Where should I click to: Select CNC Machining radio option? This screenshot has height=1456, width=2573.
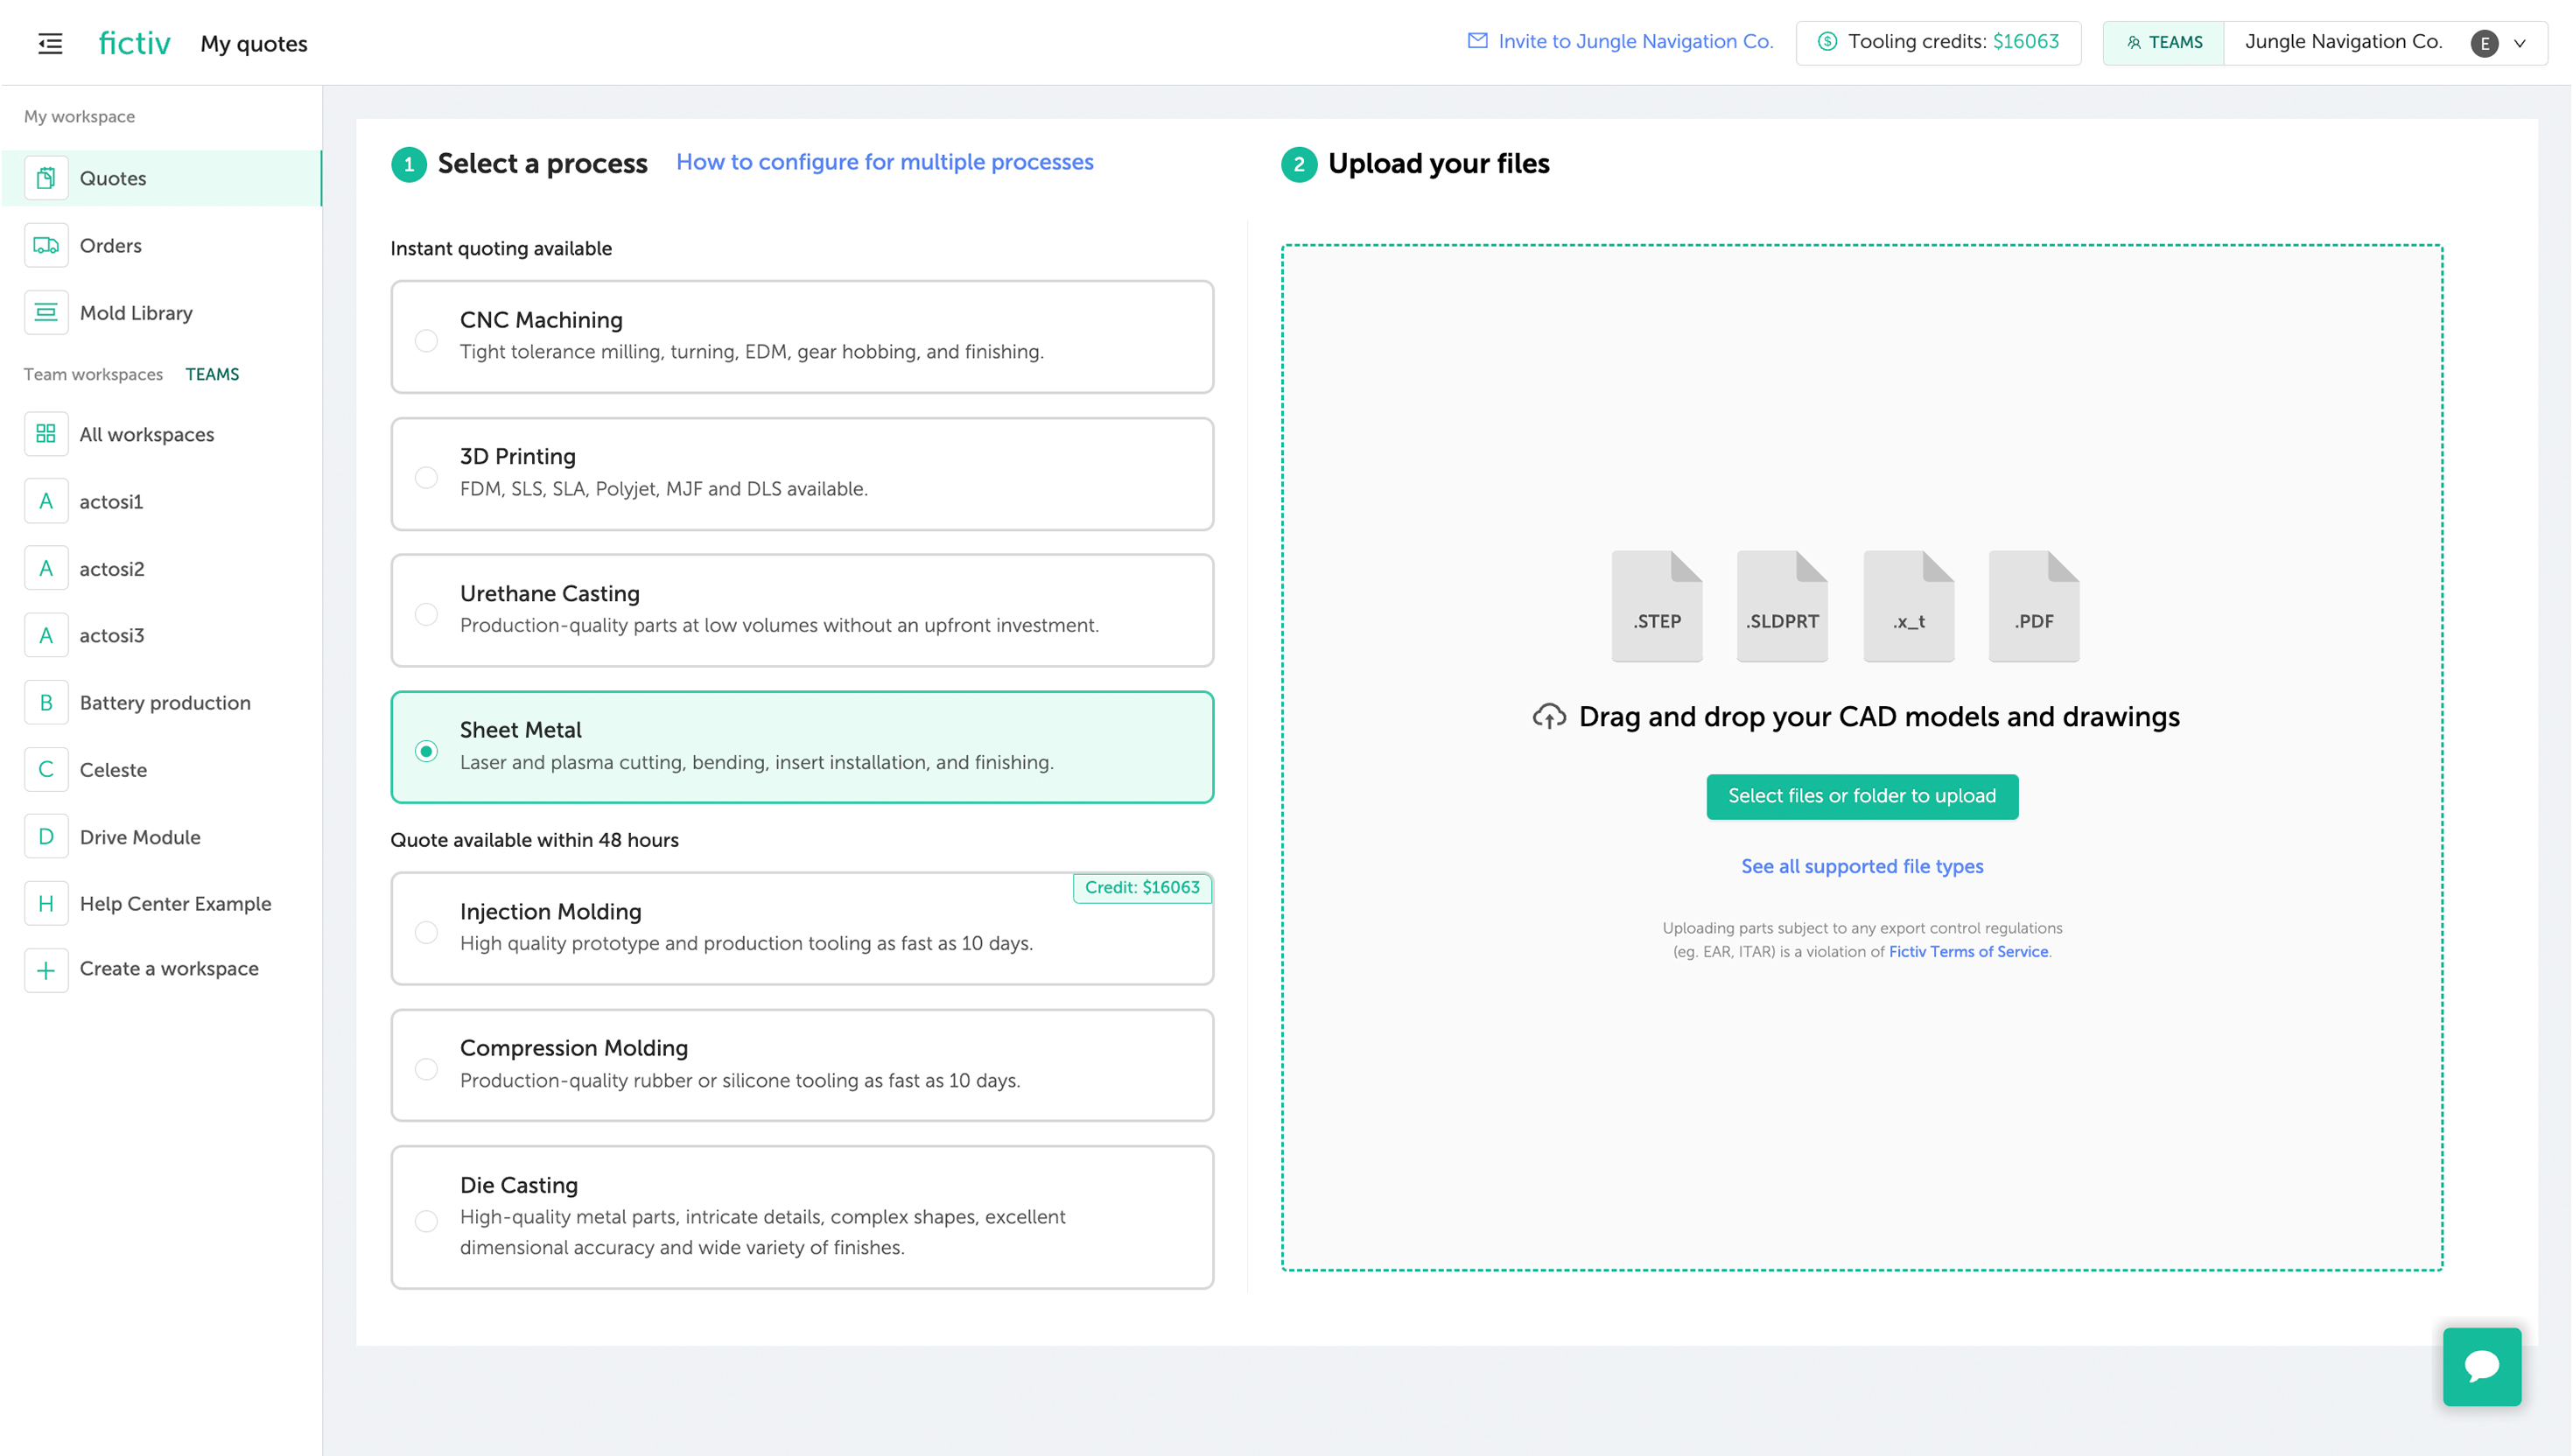tap(426, 340)
